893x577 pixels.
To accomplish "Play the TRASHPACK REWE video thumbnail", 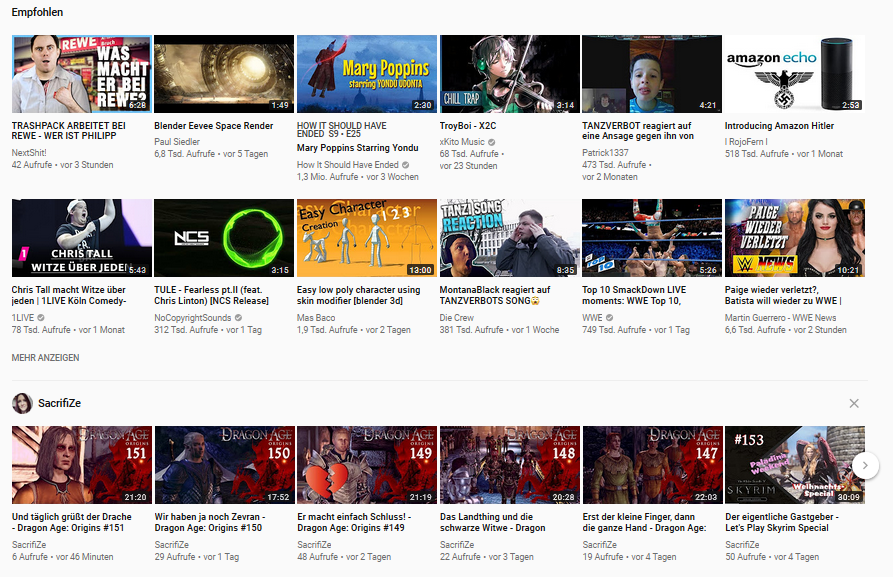I will click(82, 74).
